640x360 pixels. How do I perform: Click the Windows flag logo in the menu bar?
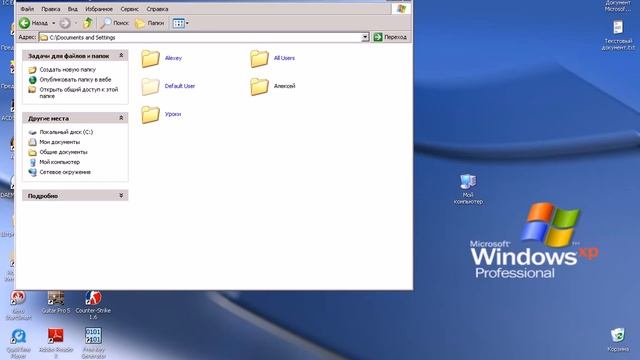coord(401,9)
